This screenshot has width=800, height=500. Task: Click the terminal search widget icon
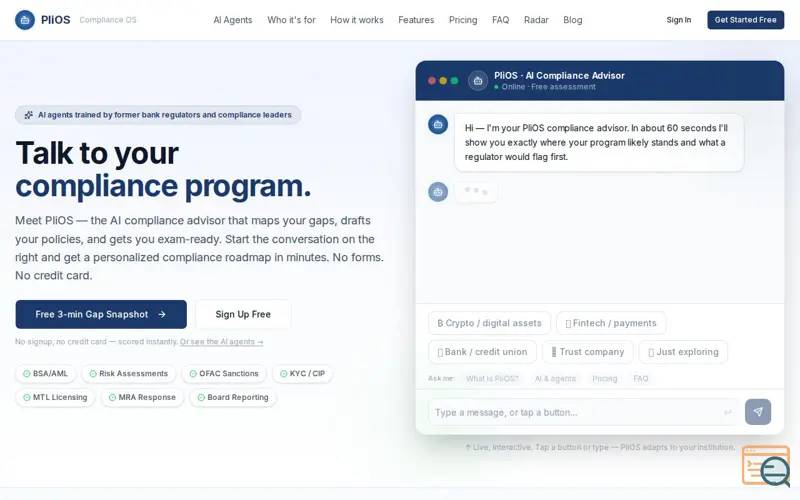(x=766, y=466)
